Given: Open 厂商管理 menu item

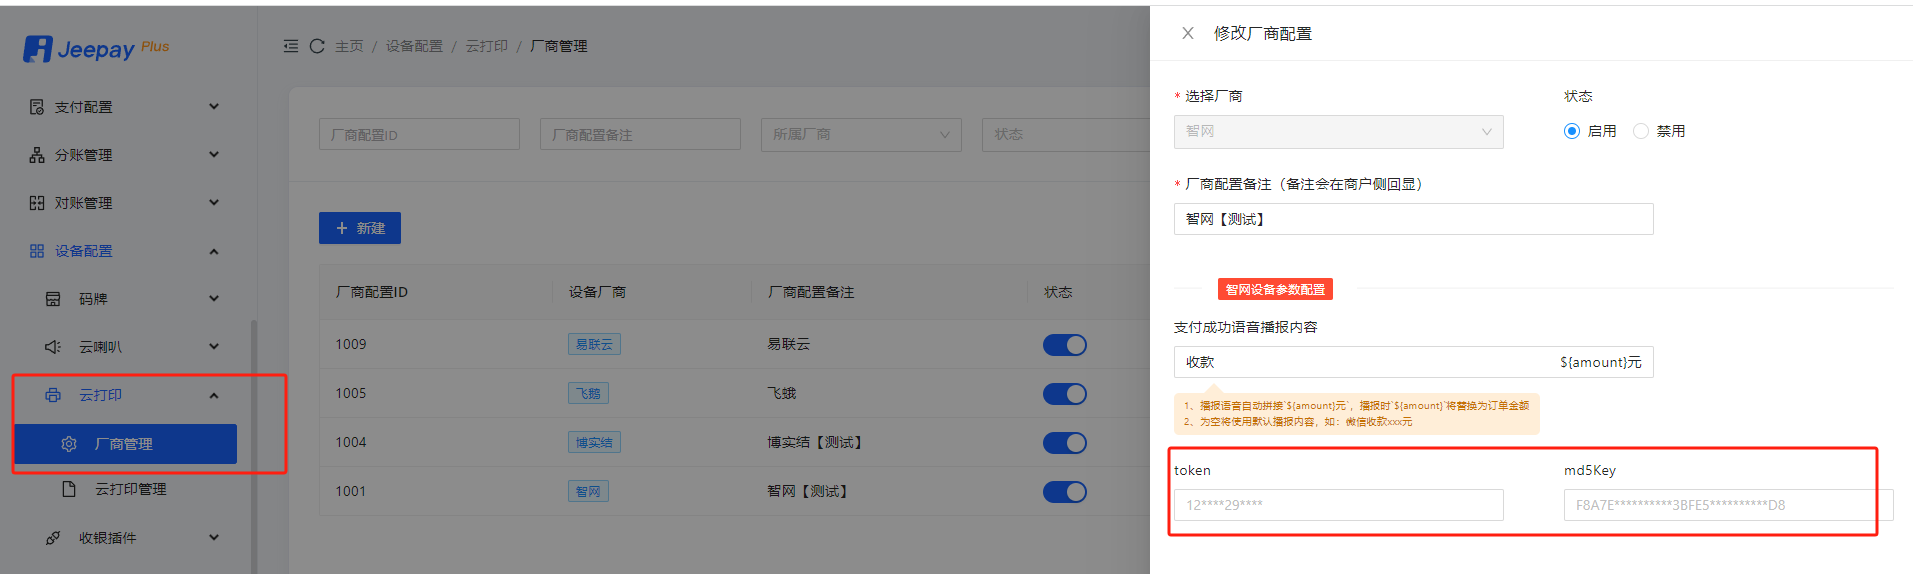Looking at the screenshot, I should pos(125,444).
